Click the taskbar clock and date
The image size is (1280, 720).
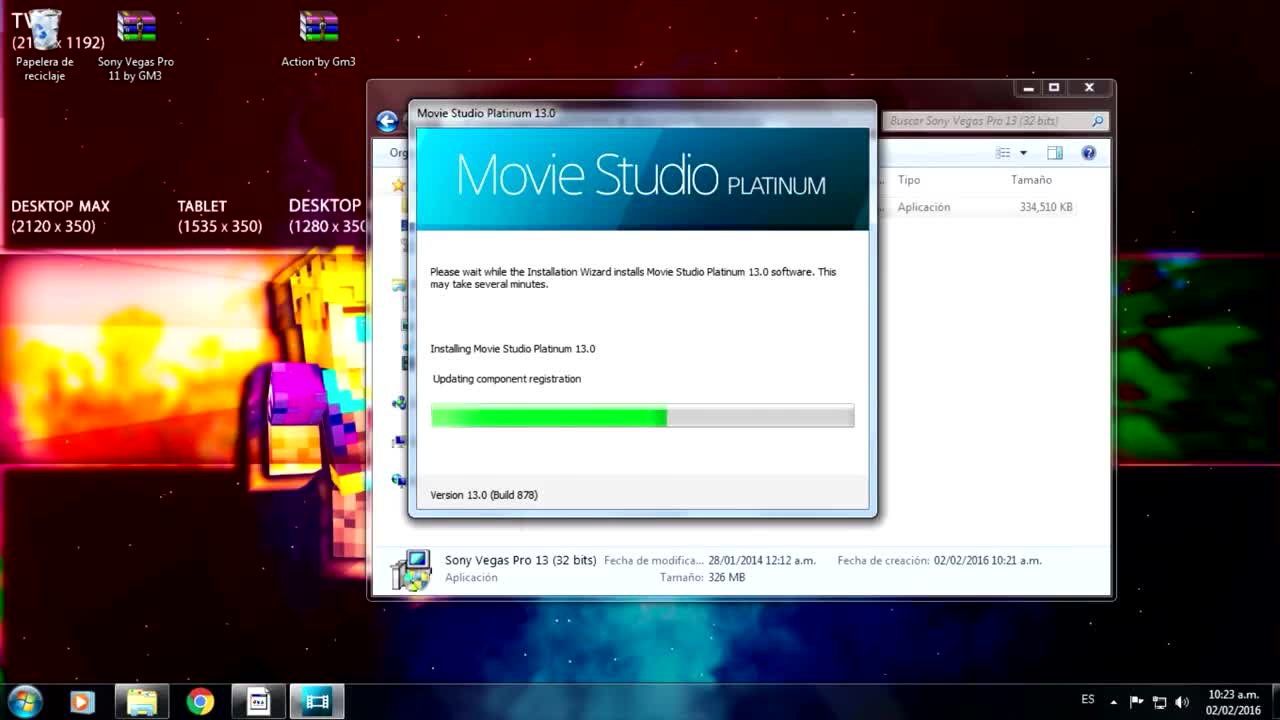tap(1232, 702)
